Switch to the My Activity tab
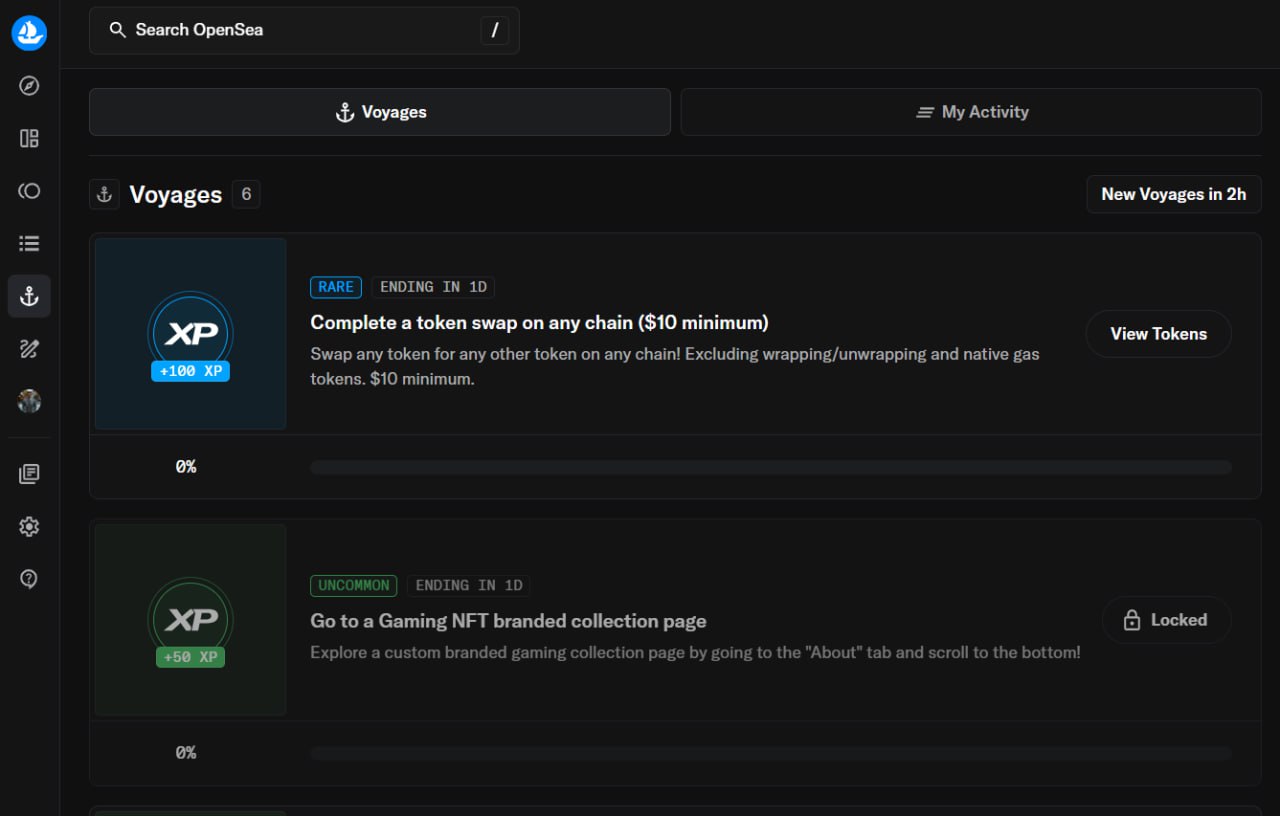1280x816 pixels. 971,112
